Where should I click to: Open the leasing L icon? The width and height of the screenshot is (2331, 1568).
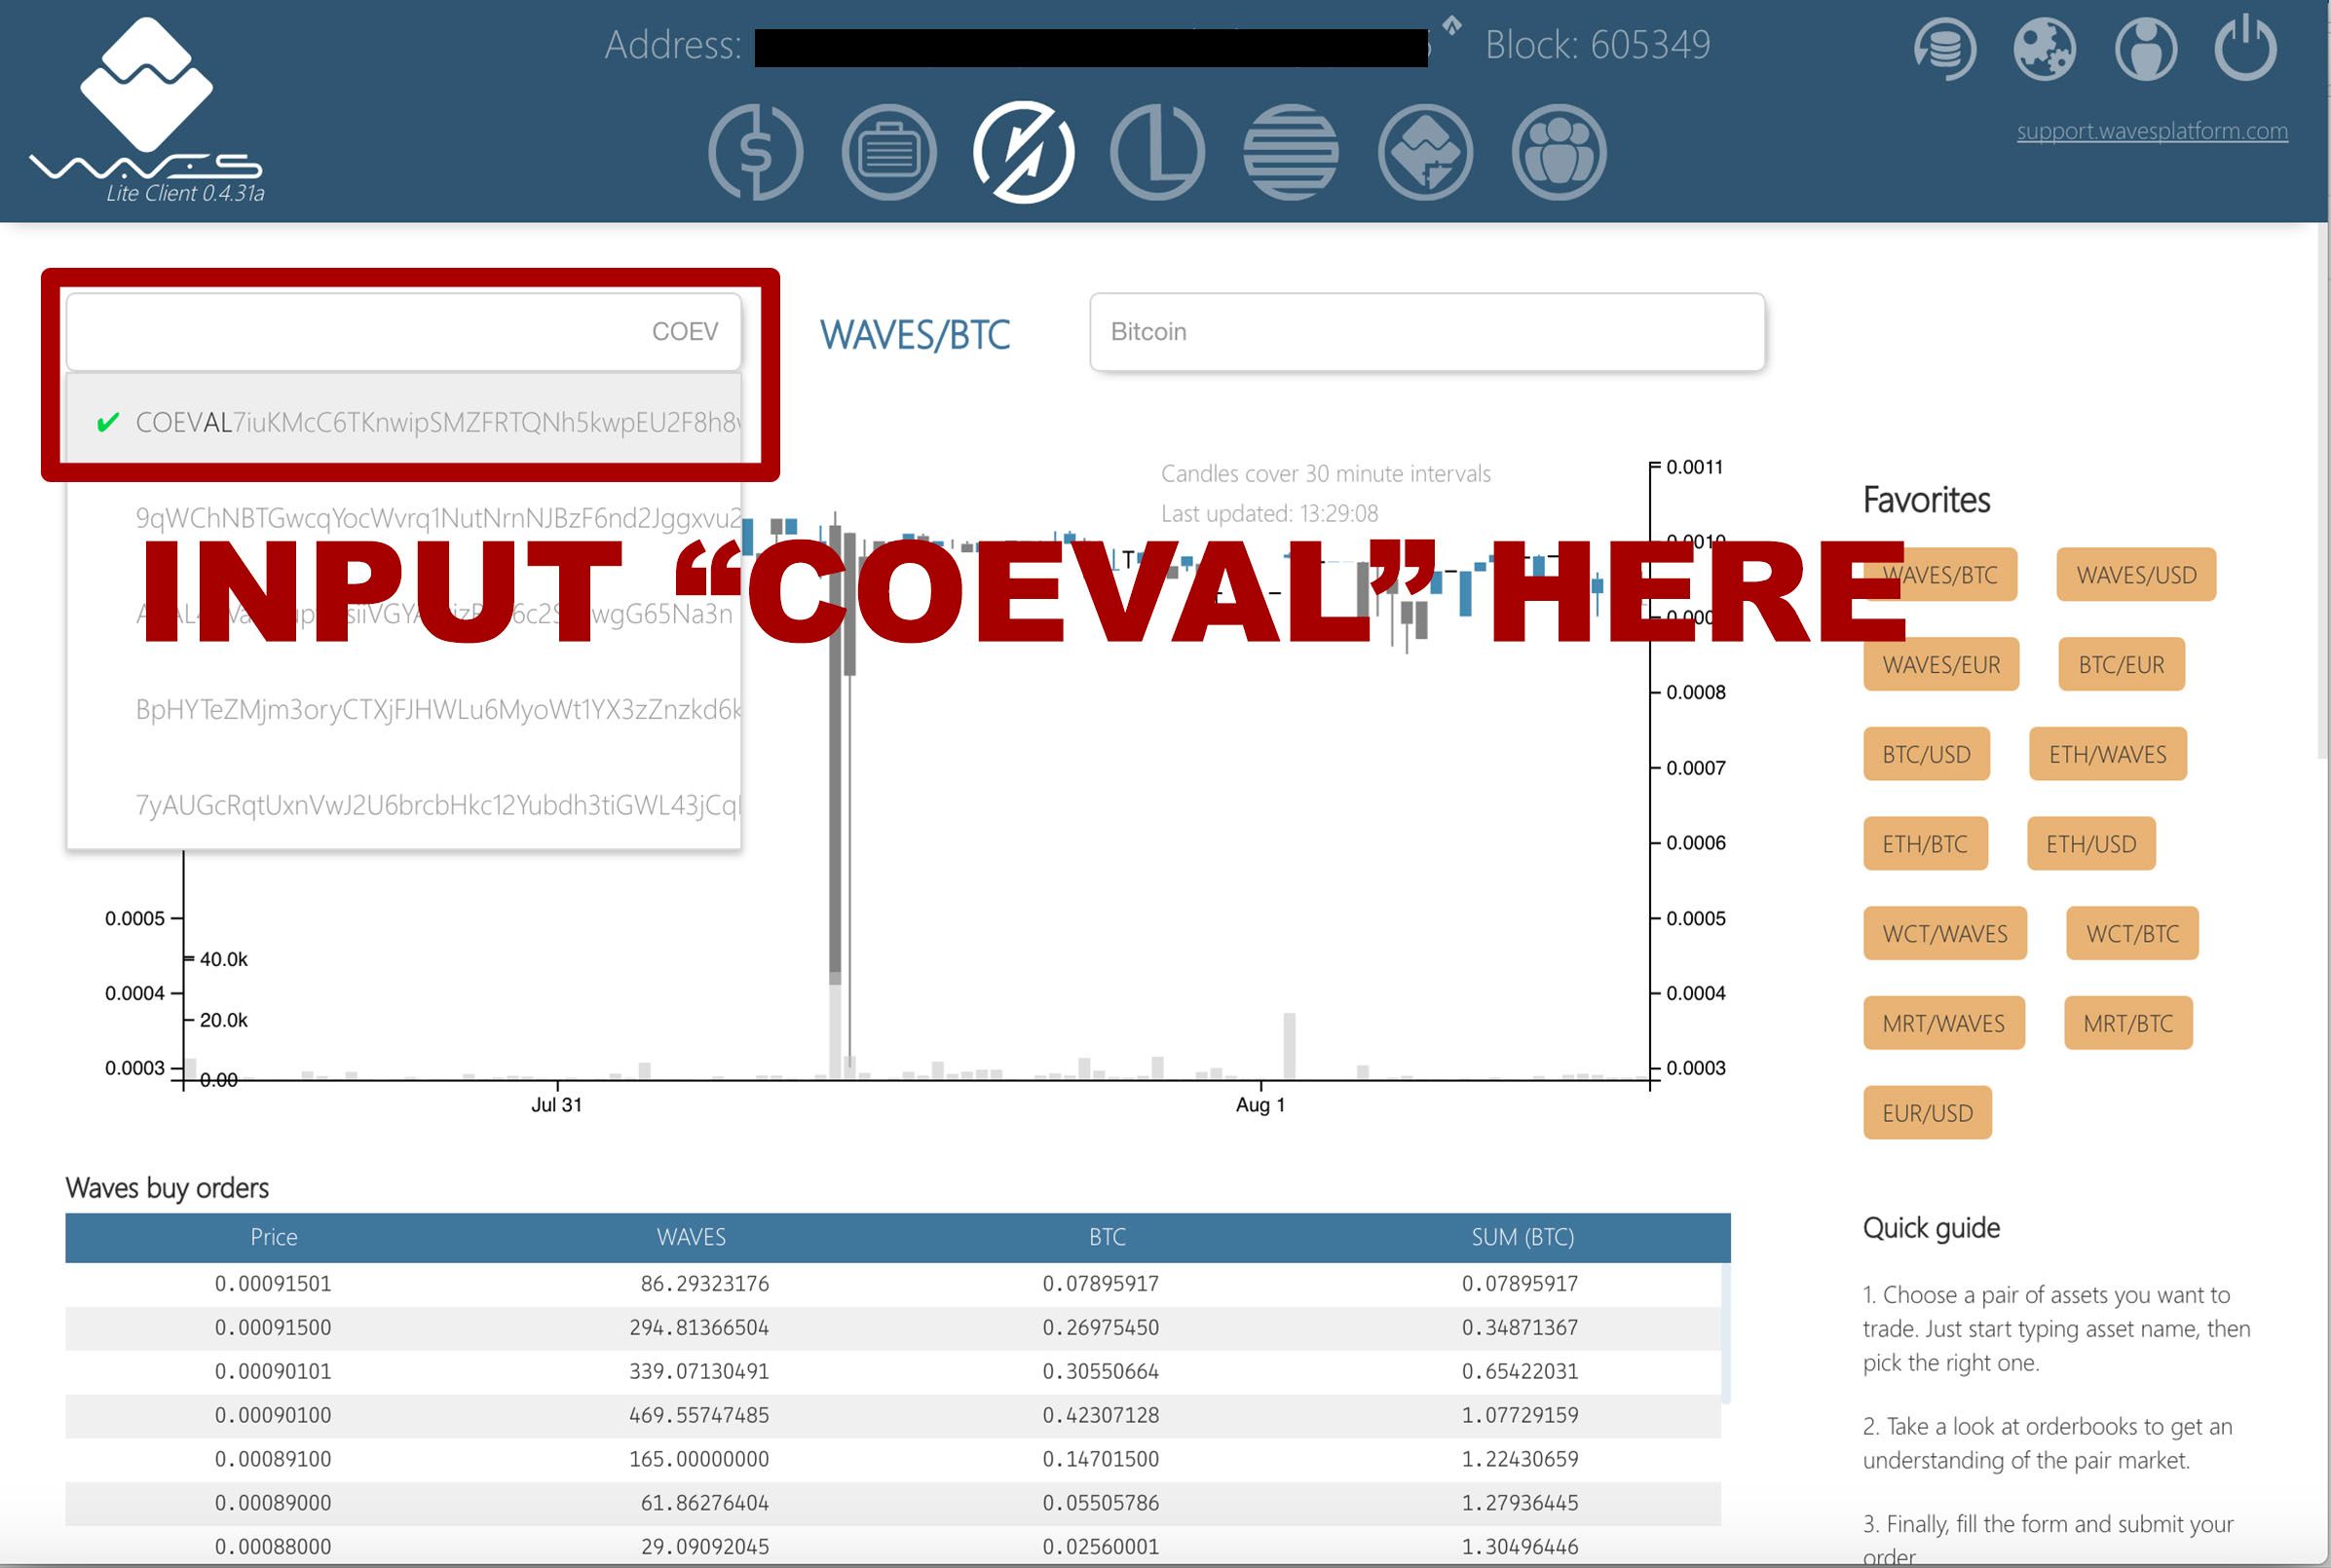click(1157, 152)
